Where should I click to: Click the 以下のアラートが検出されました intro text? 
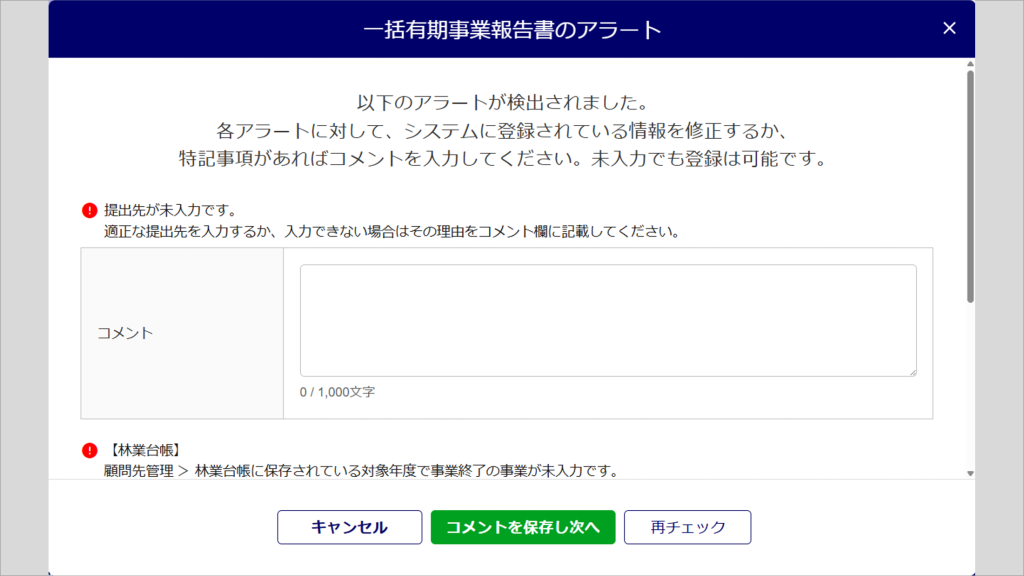tap(503, 103)
